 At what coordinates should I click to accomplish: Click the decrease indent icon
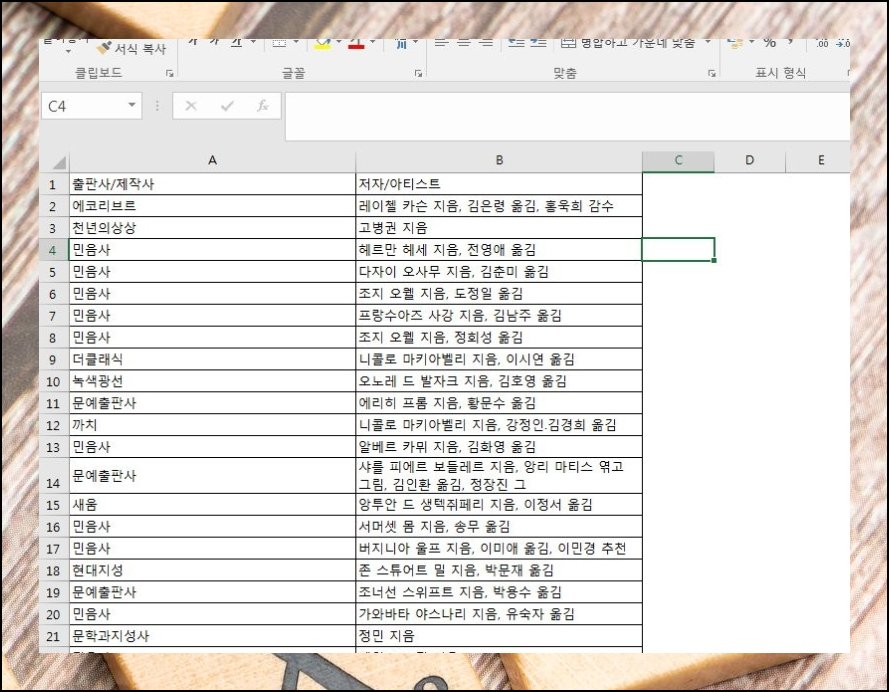[x=516, y=43]
